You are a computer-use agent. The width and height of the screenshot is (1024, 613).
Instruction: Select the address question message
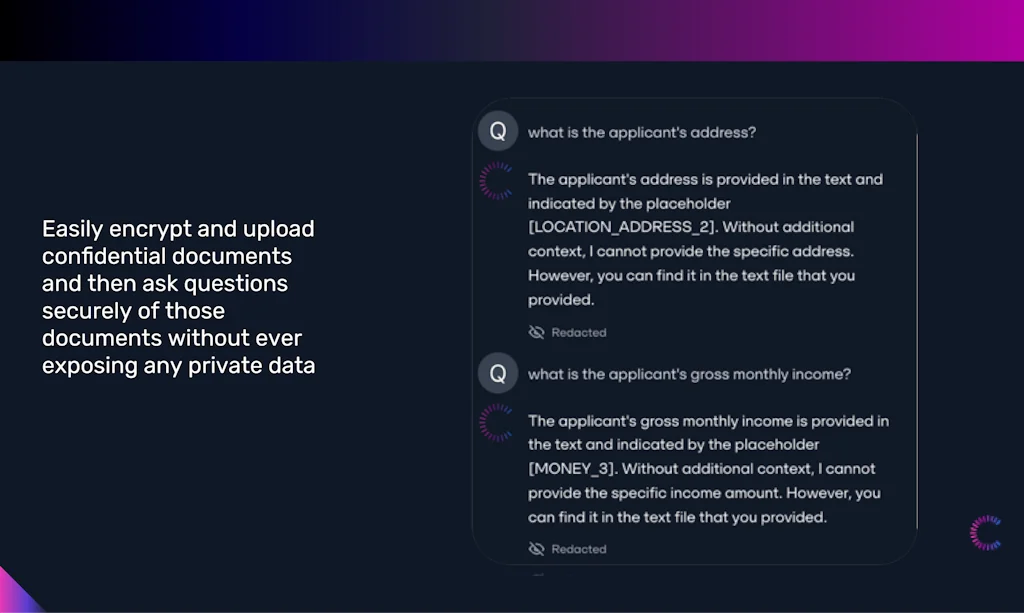[x=643, y=131]
